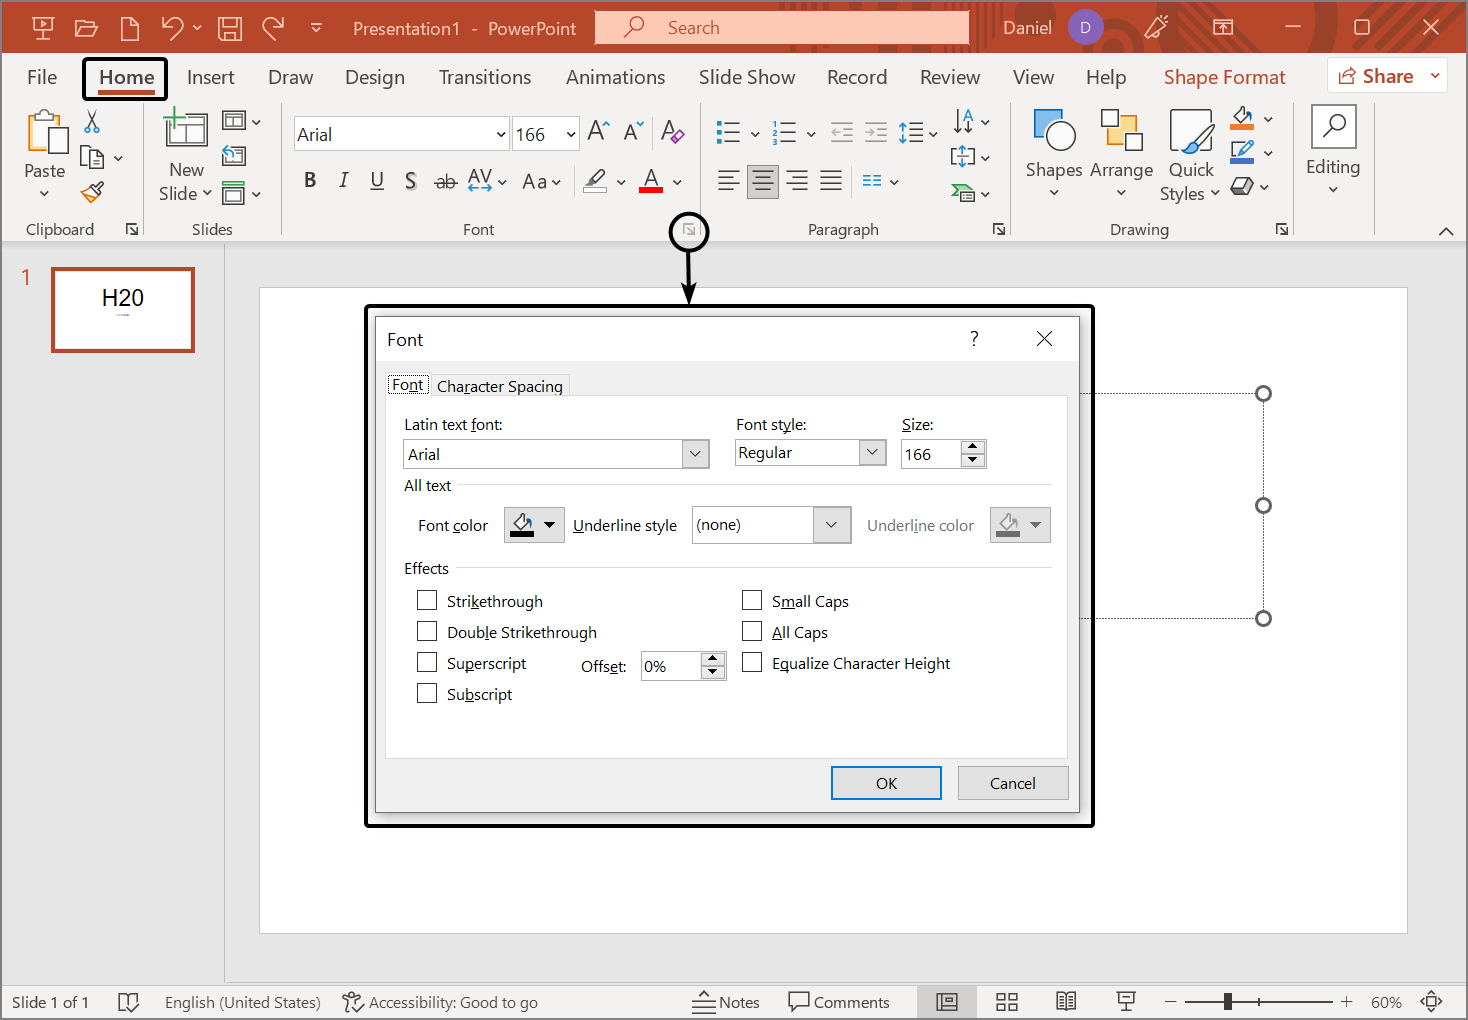Viewport: 1468px width, 1020px height.
Task: Center align the paragraph text
Action: (x=762, y=181)
